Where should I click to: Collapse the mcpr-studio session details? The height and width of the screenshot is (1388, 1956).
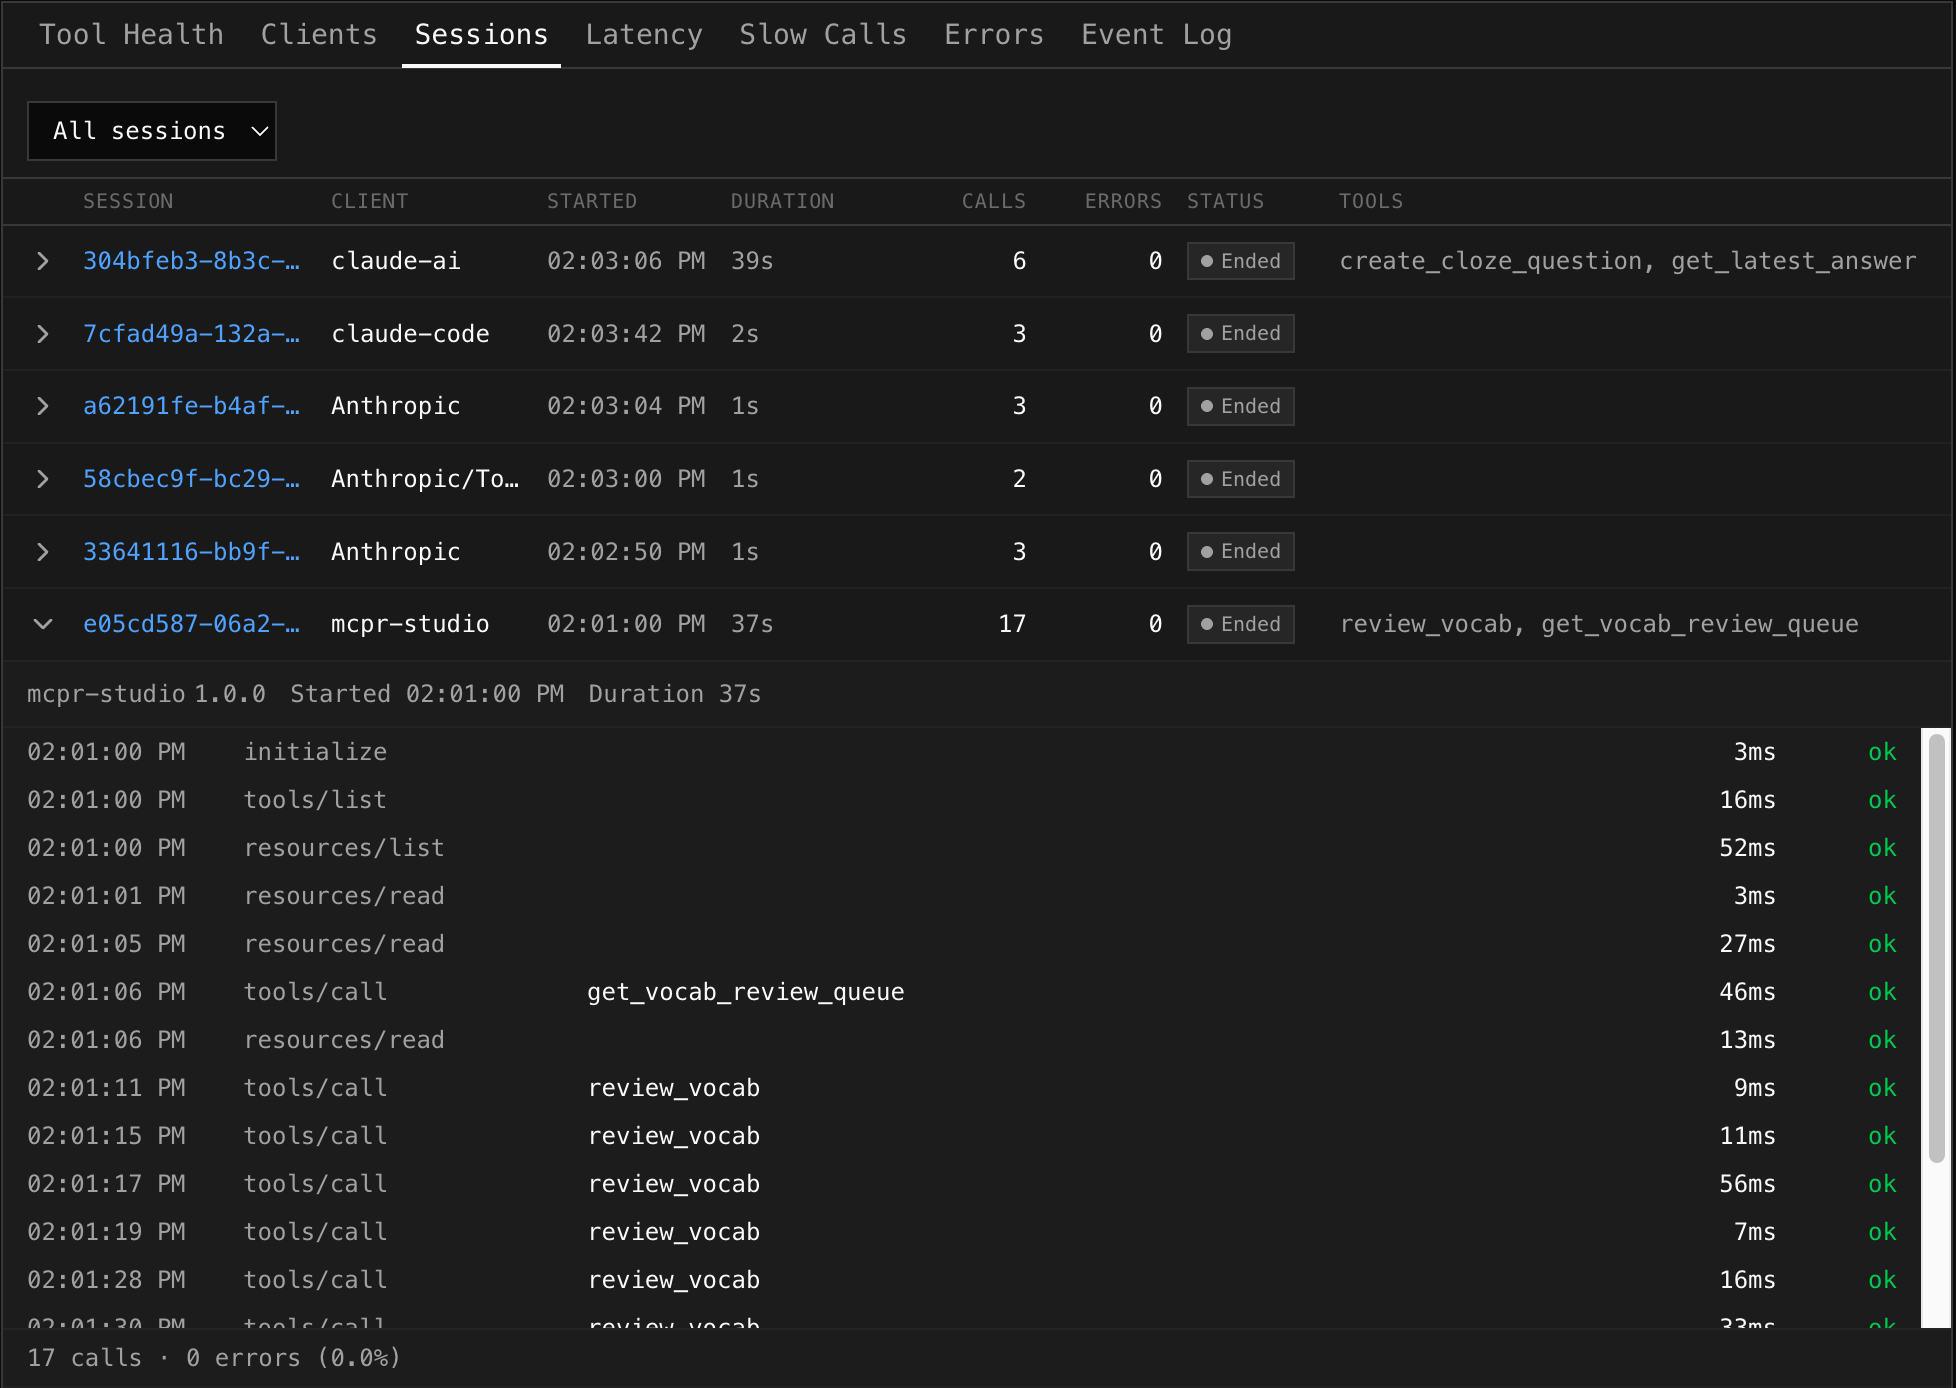tap(43, 623)
